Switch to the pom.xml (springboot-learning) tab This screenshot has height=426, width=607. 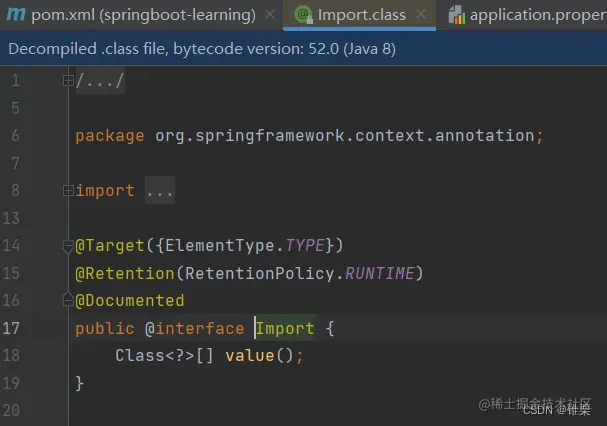143,15
